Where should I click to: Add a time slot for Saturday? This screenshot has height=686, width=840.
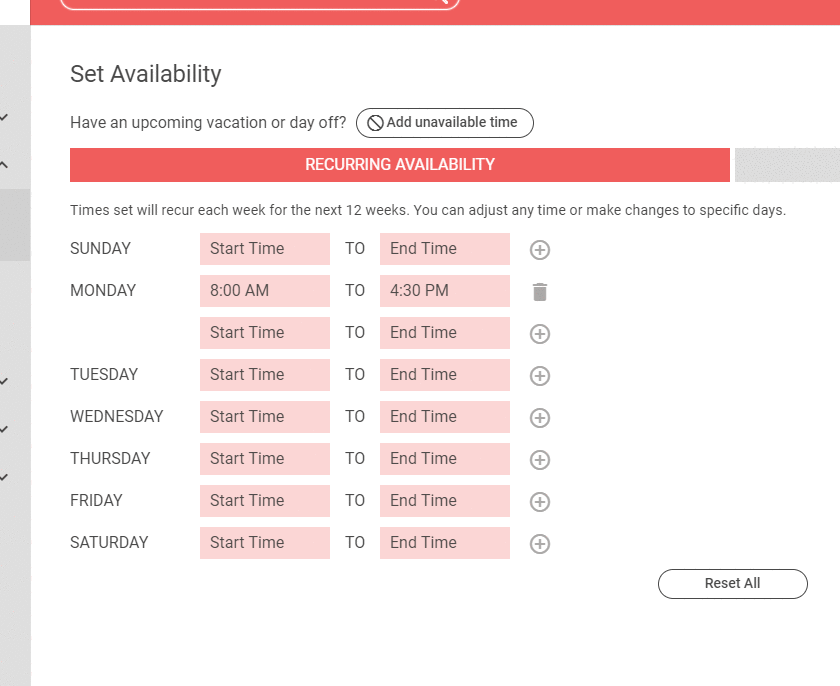tap(540, 544)
